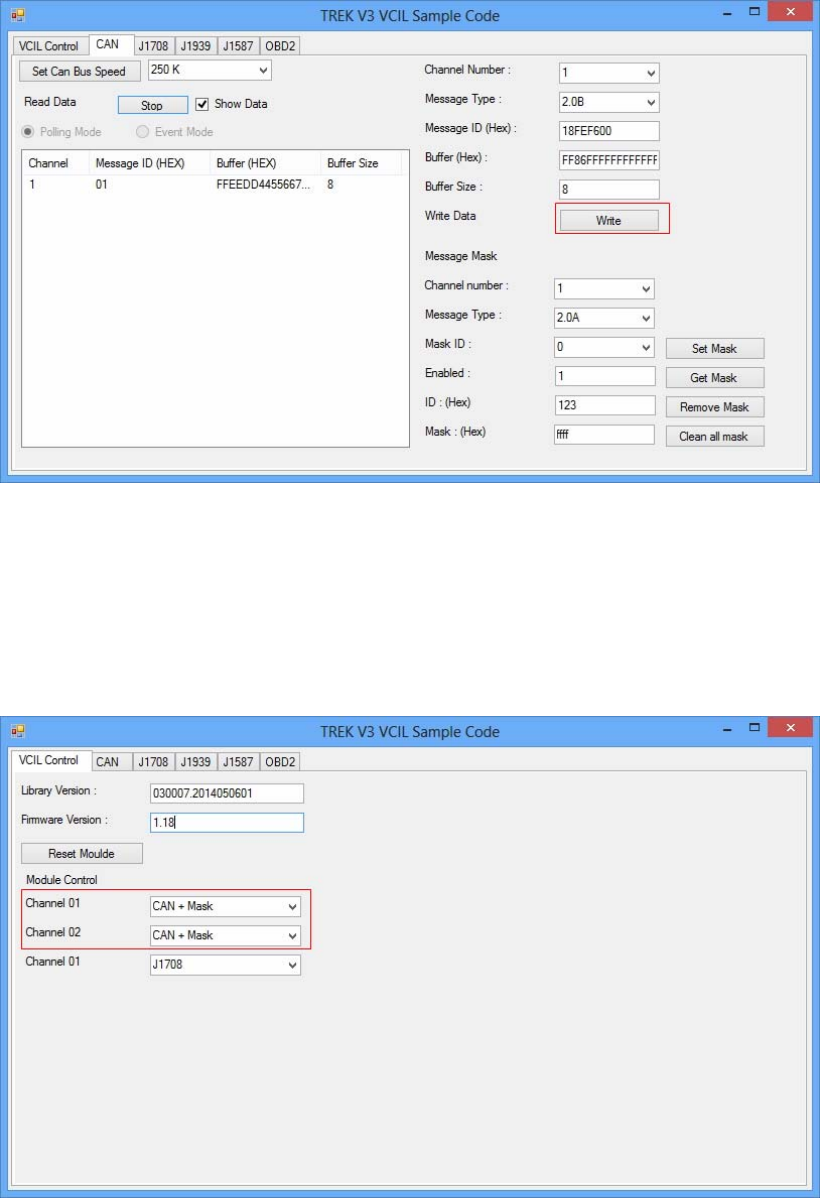Select the OBD2 tab in lower window
Image resolution: width=820 pixels, height=1198 pixels.
click(280, 762)
